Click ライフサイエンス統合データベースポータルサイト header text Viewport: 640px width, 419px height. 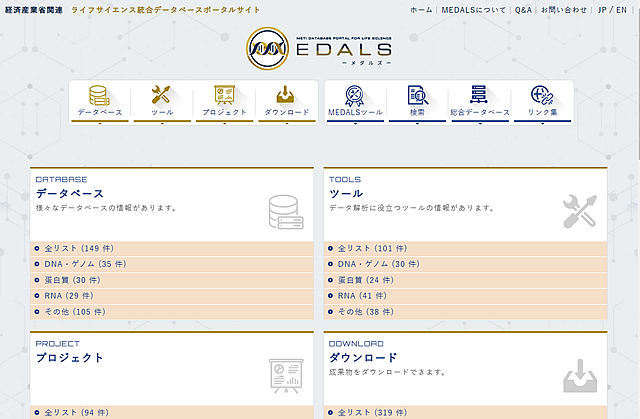point(166,10)
